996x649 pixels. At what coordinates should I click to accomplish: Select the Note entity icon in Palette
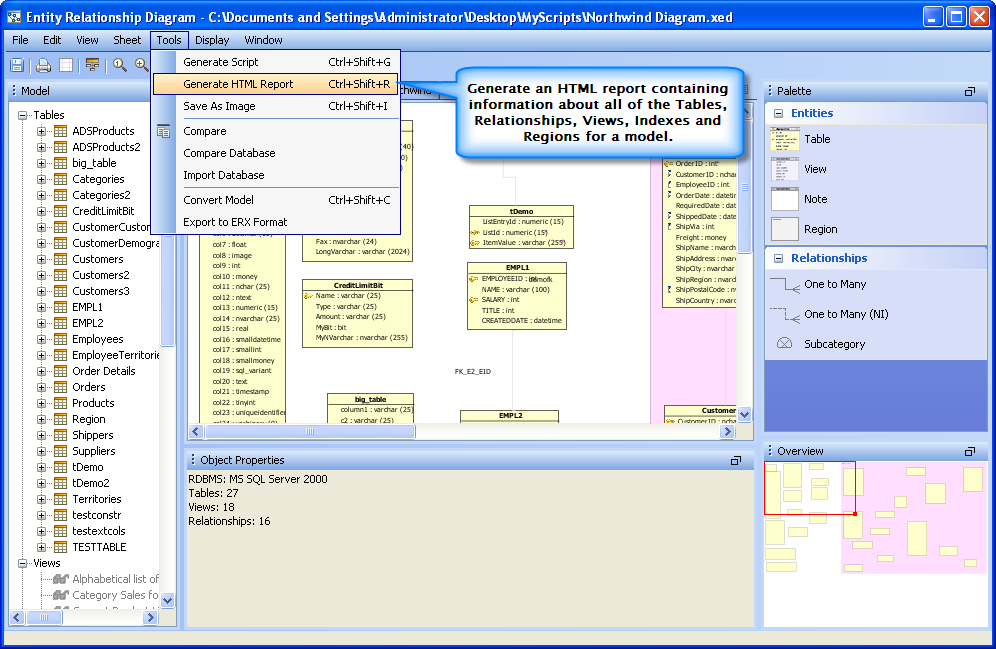click(784, 199)
